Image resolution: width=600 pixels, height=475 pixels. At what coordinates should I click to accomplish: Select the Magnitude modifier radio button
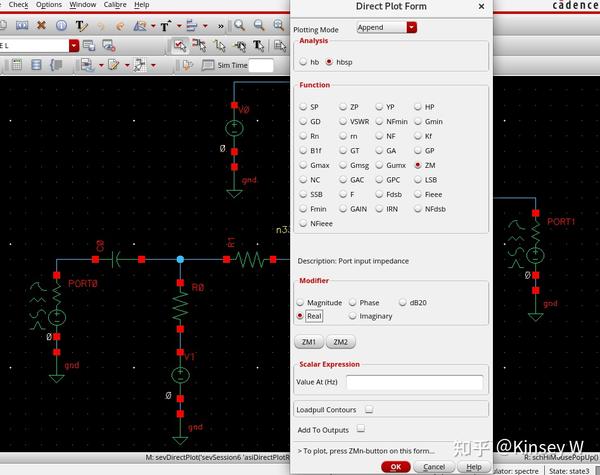coord(300,302)
